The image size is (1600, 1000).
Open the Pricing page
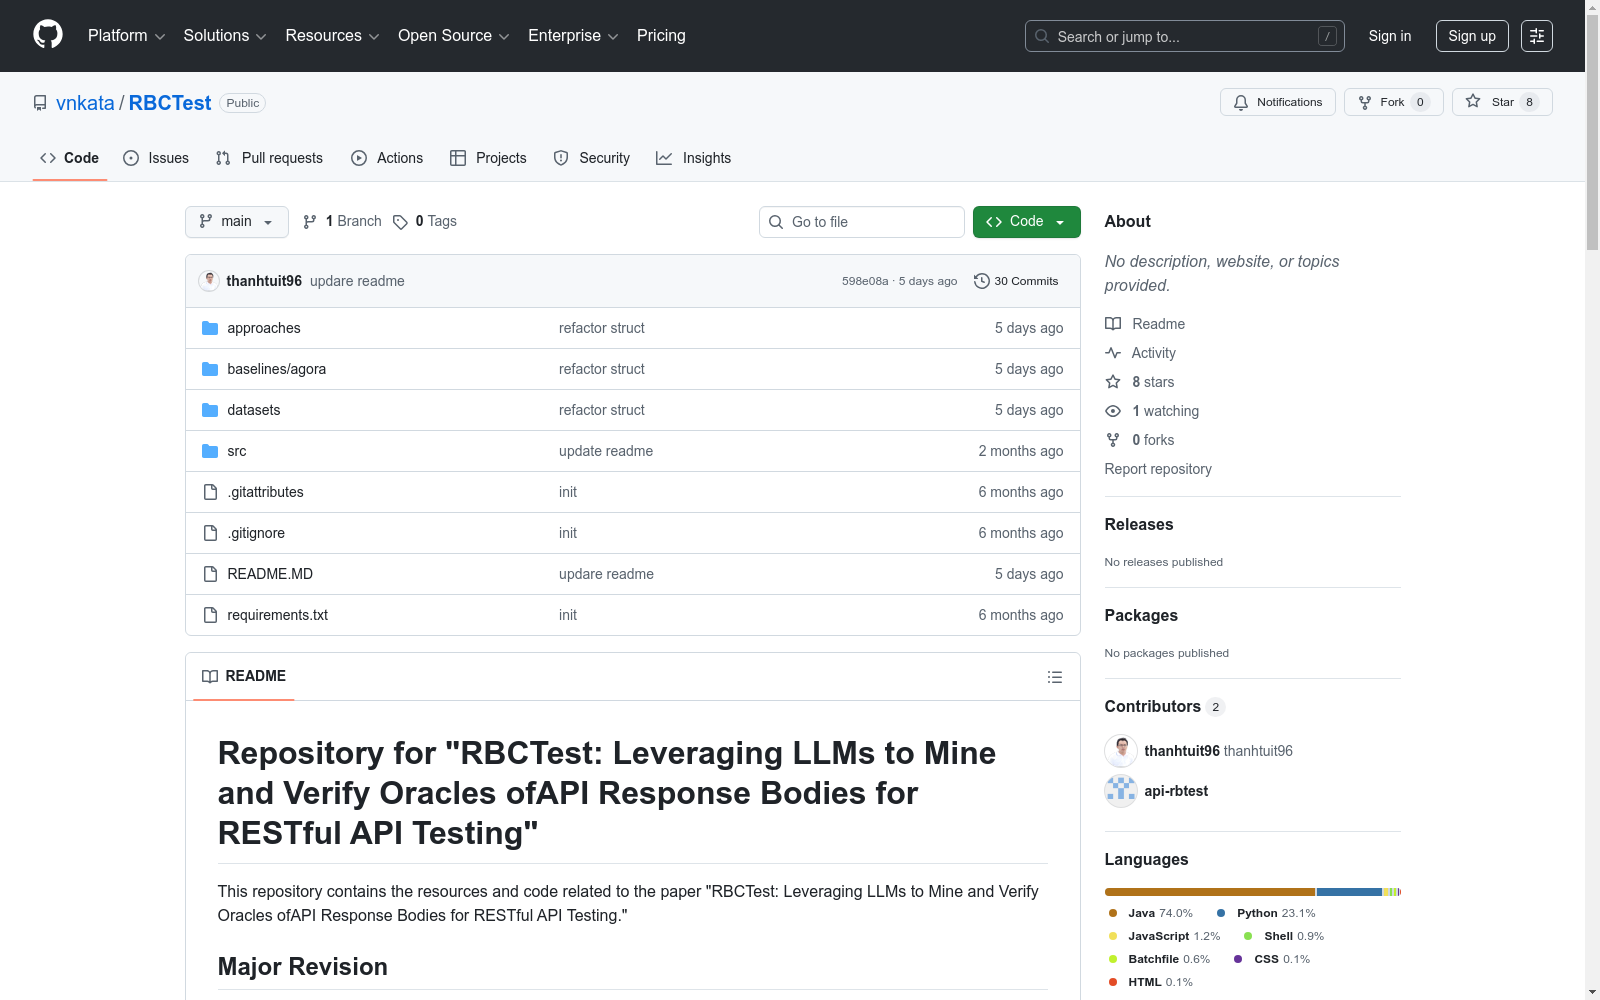661,36
